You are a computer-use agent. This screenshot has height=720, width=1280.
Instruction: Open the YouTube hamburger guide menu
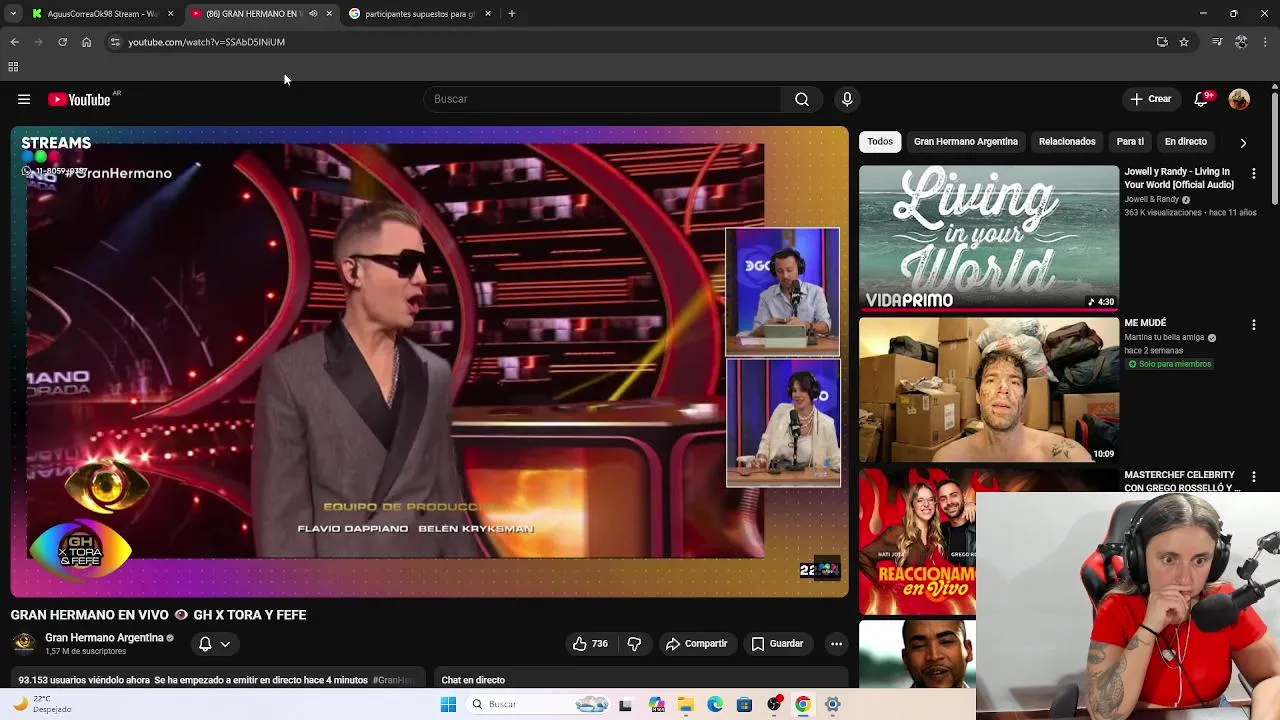[24, 99]
